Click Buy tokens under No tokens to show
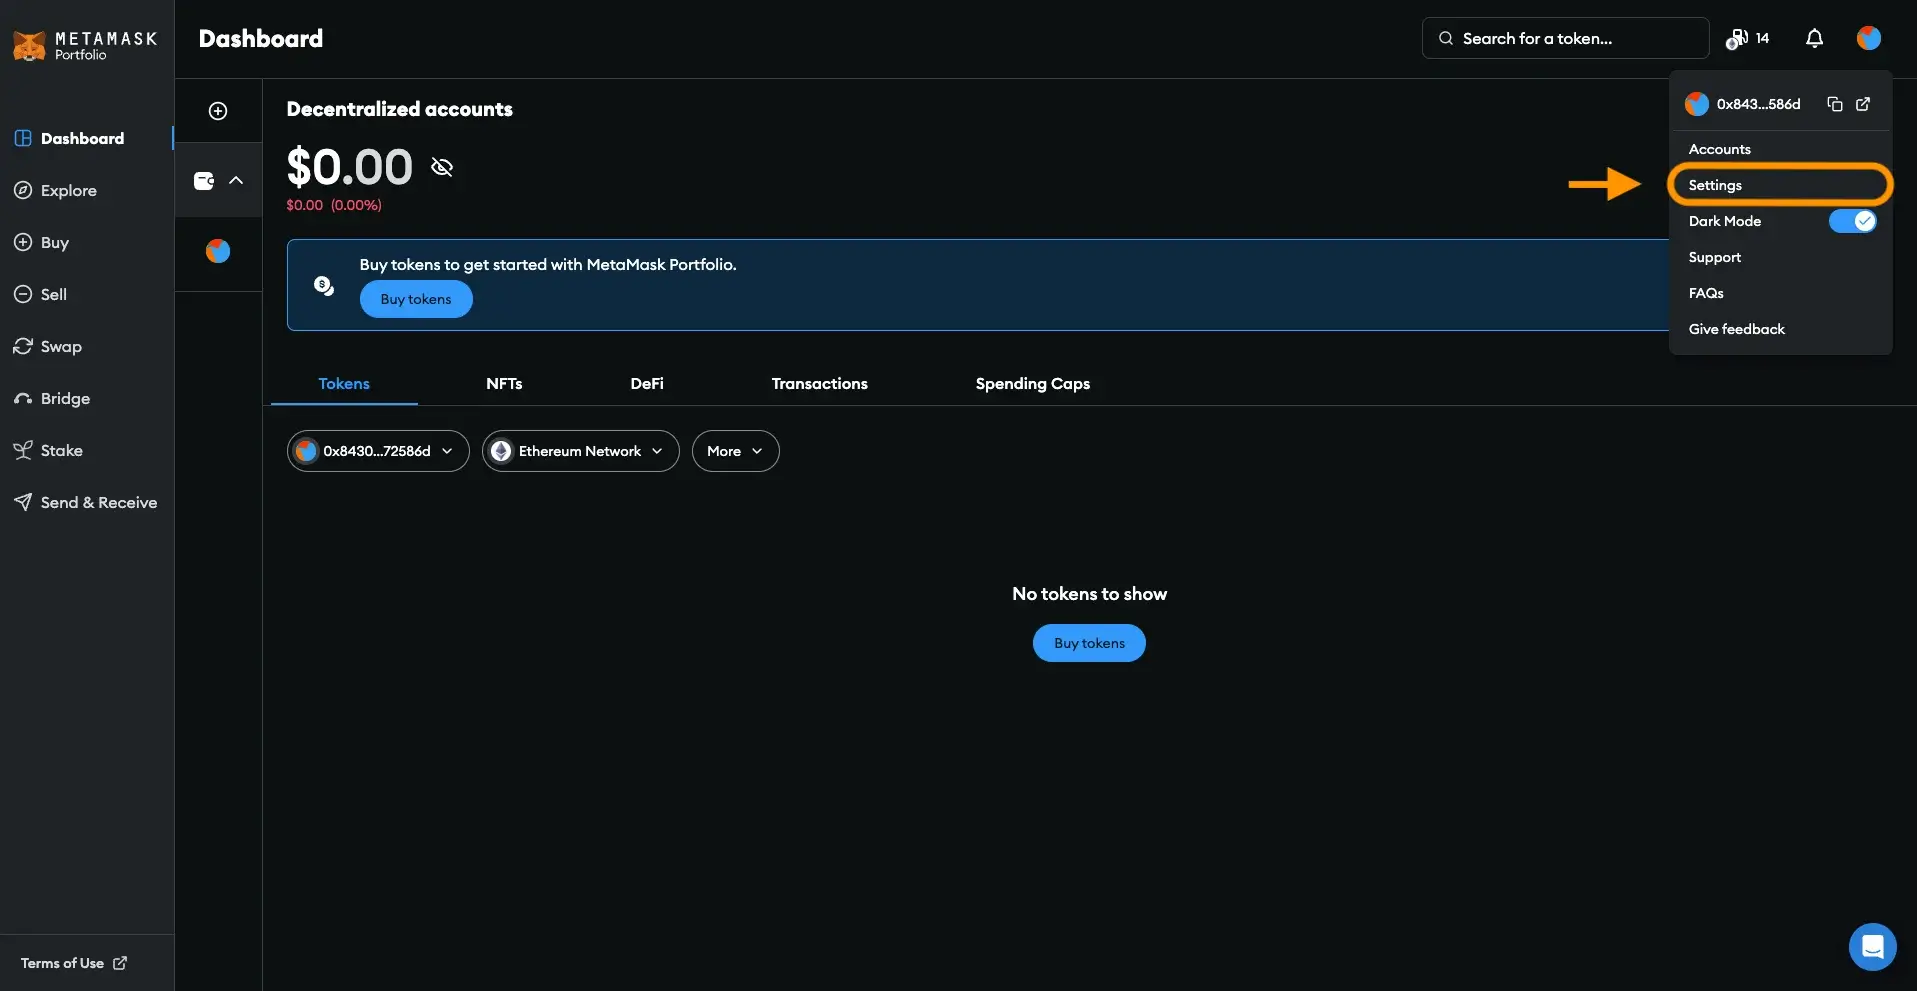Screen dimensions: 1917x991 pyautogui.click(x=1089, y=643)
